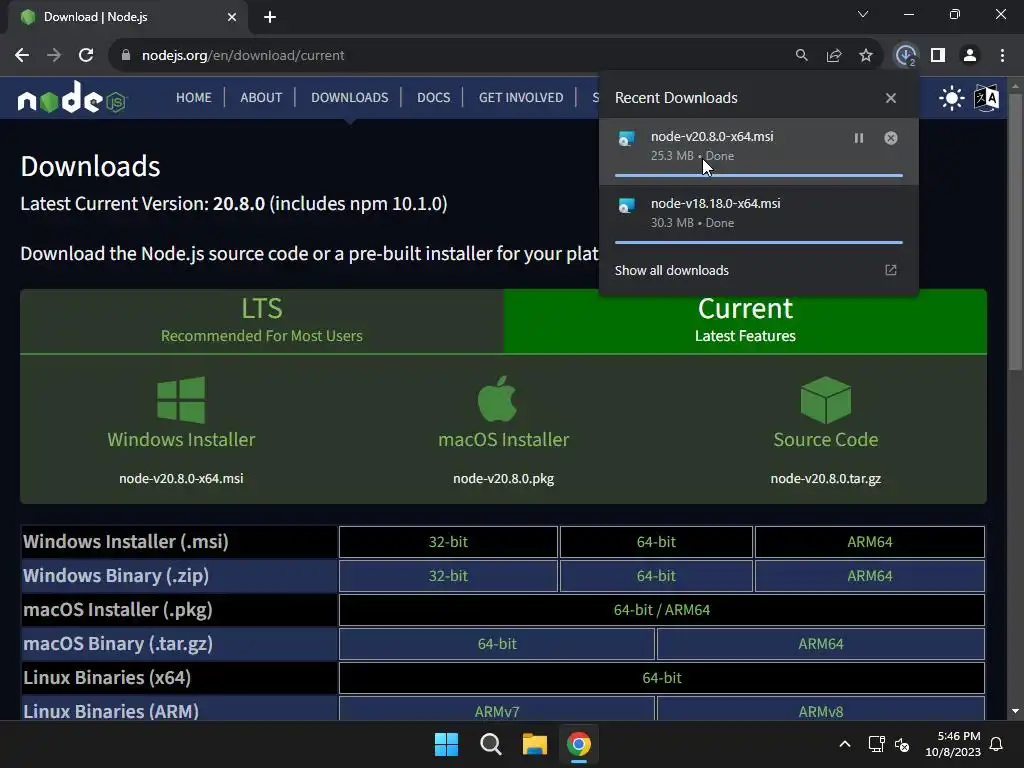Download Windows Installer (.msi) ARM64
Viewport: 1024px width, 768px height.
[870, 542]
